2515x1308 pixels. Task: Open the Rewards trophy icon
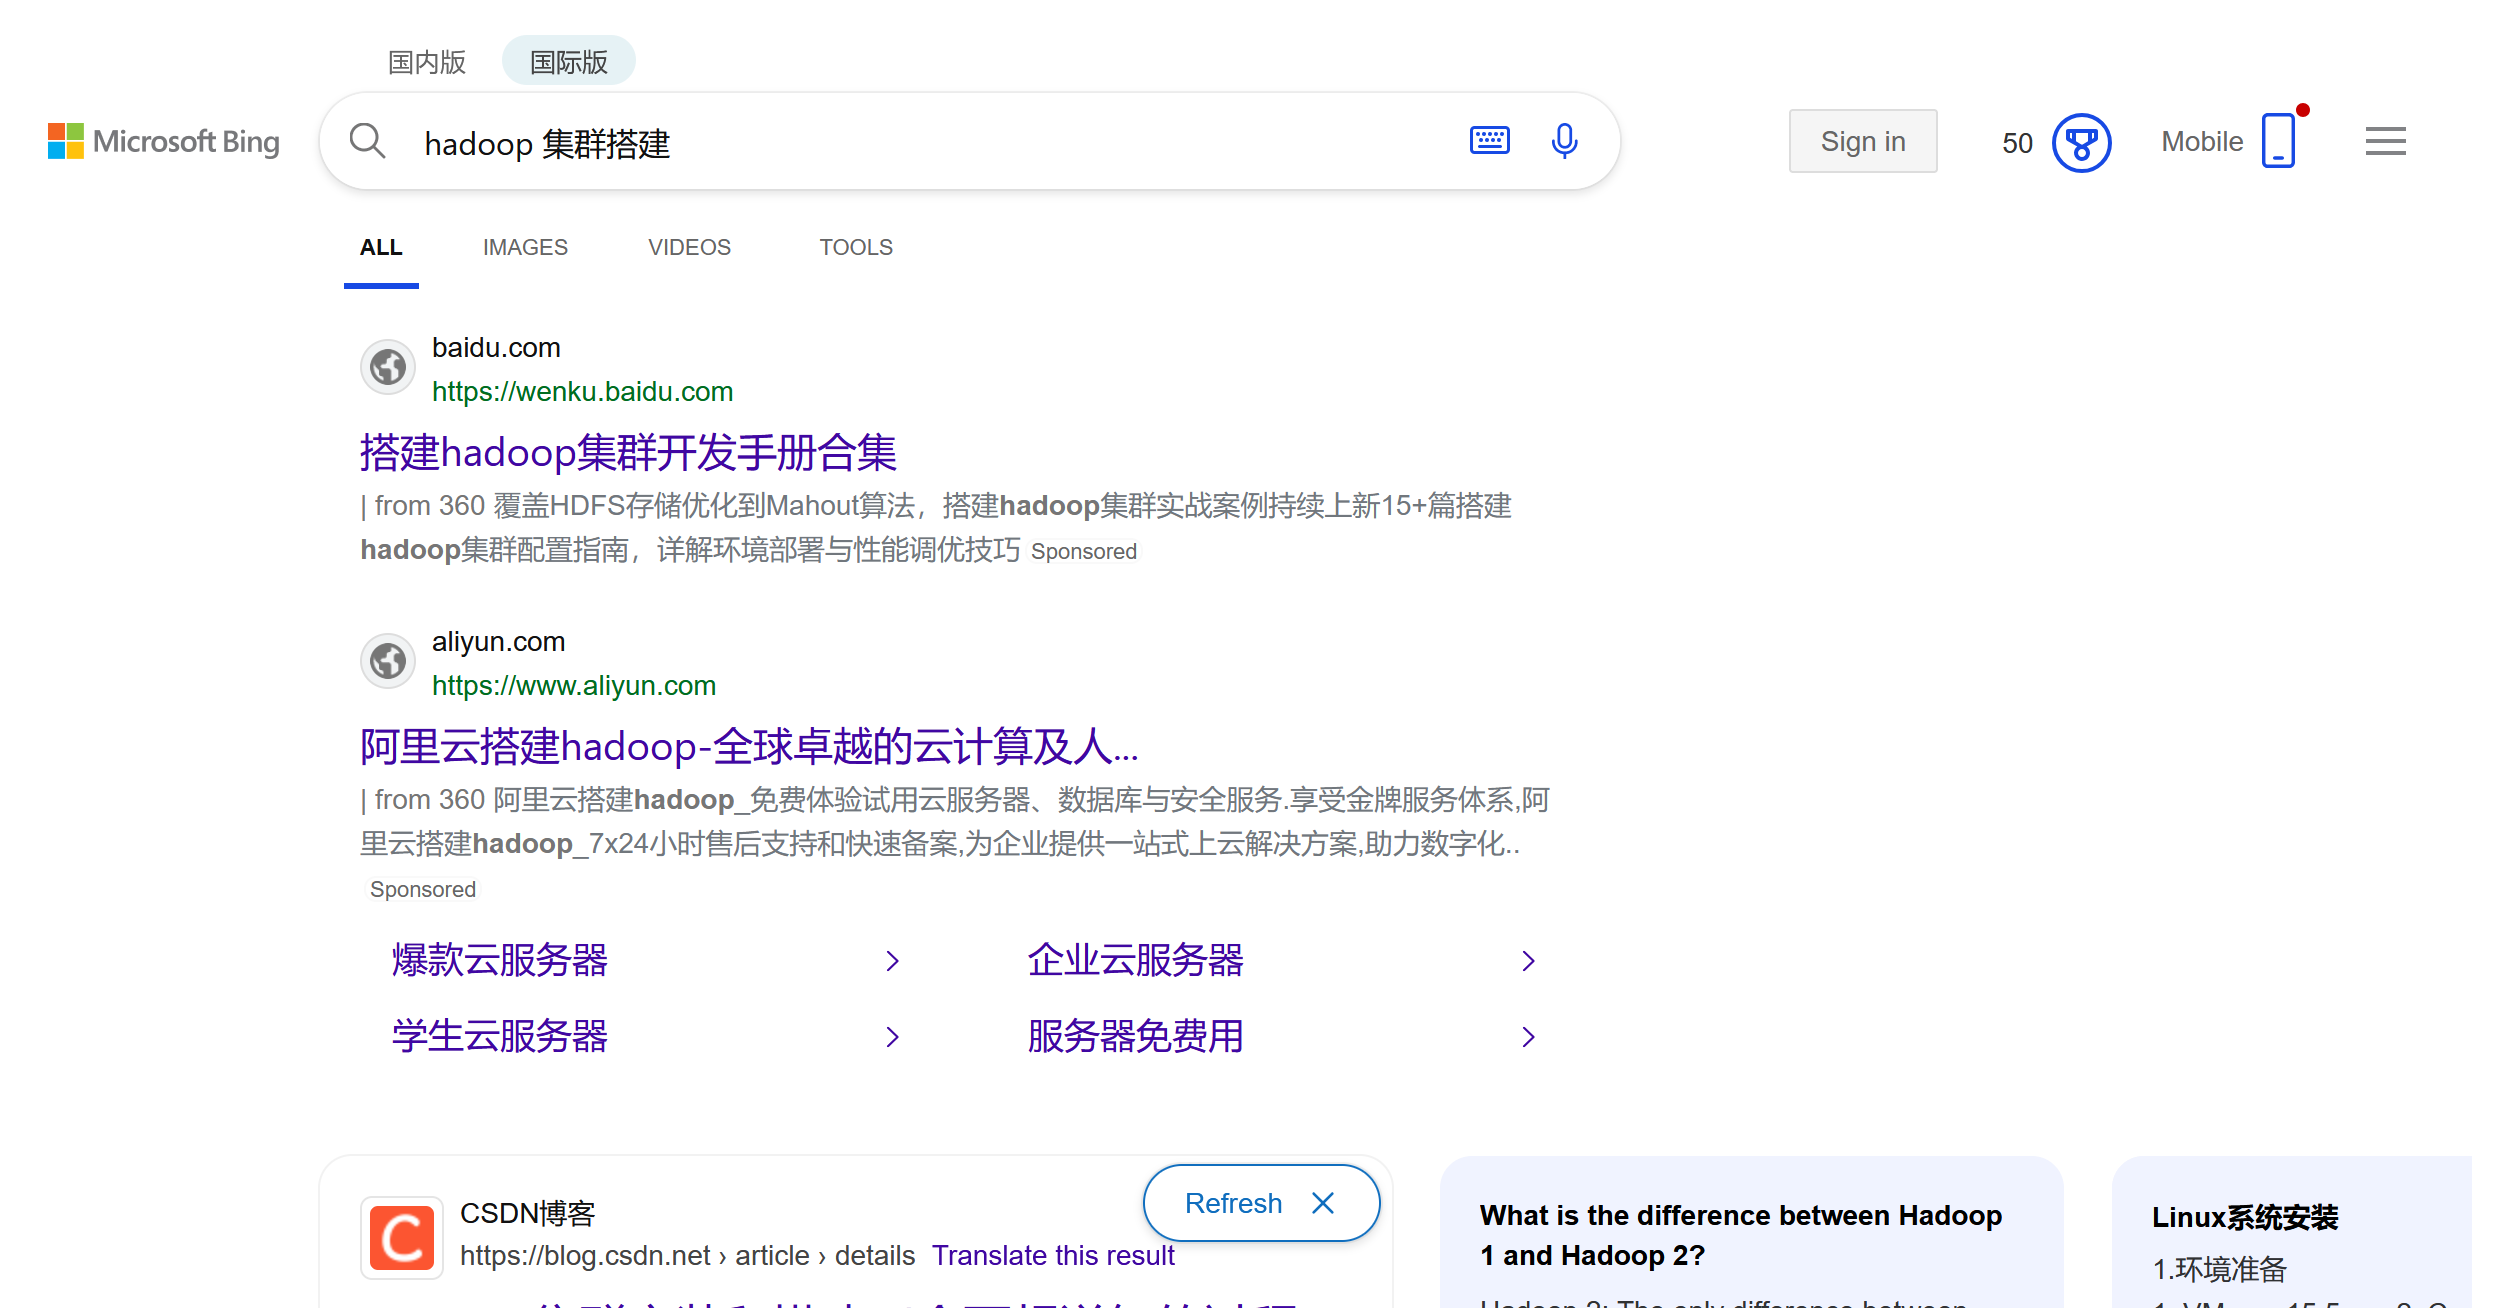[2081, 143]
